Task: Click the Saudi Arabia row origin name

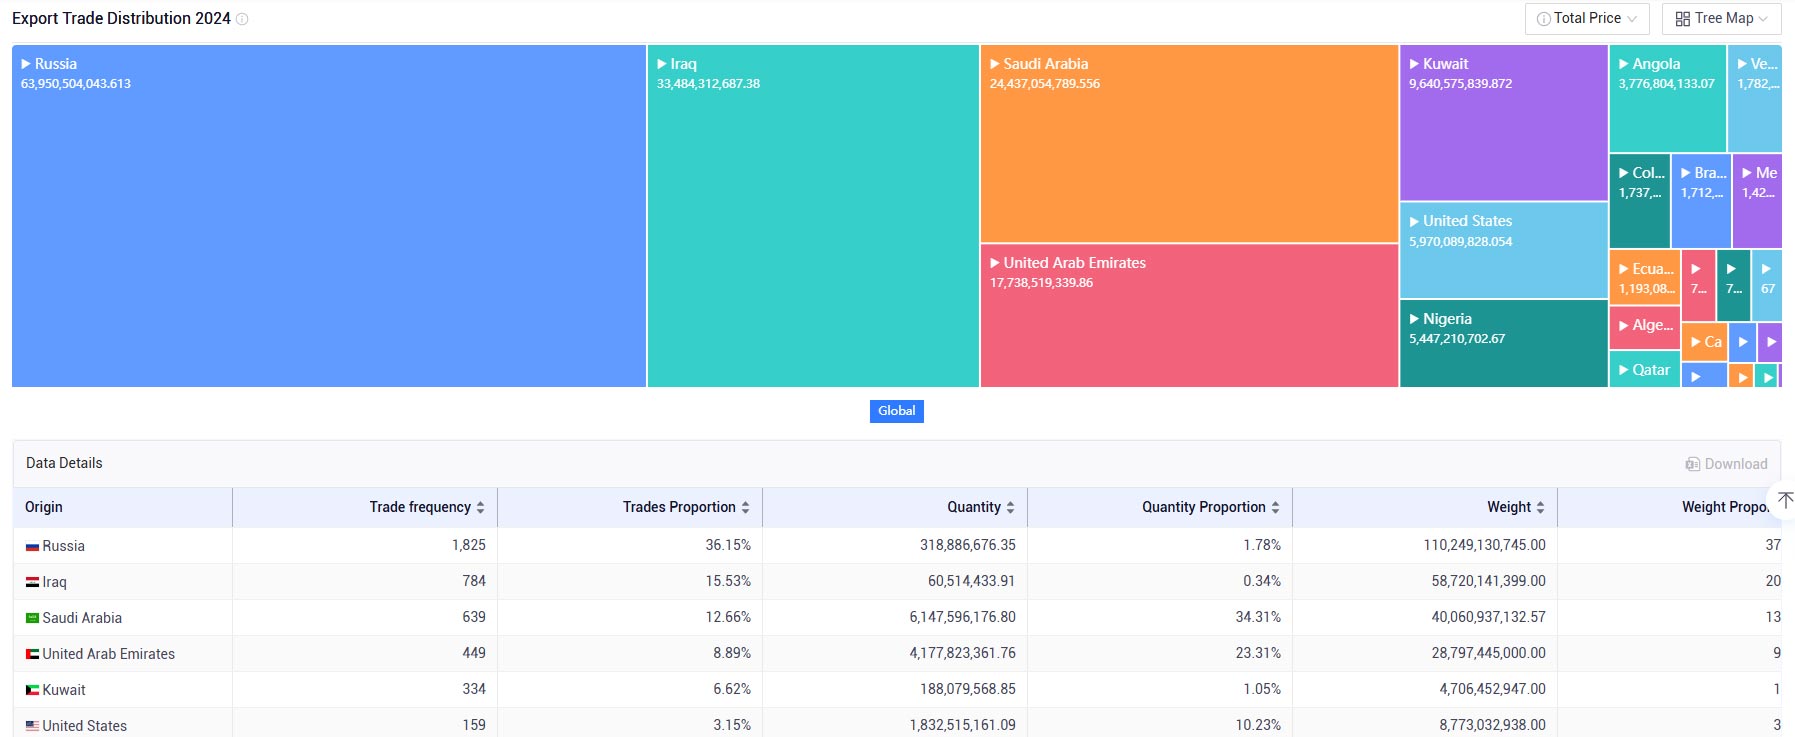Action: pos(82,618)
